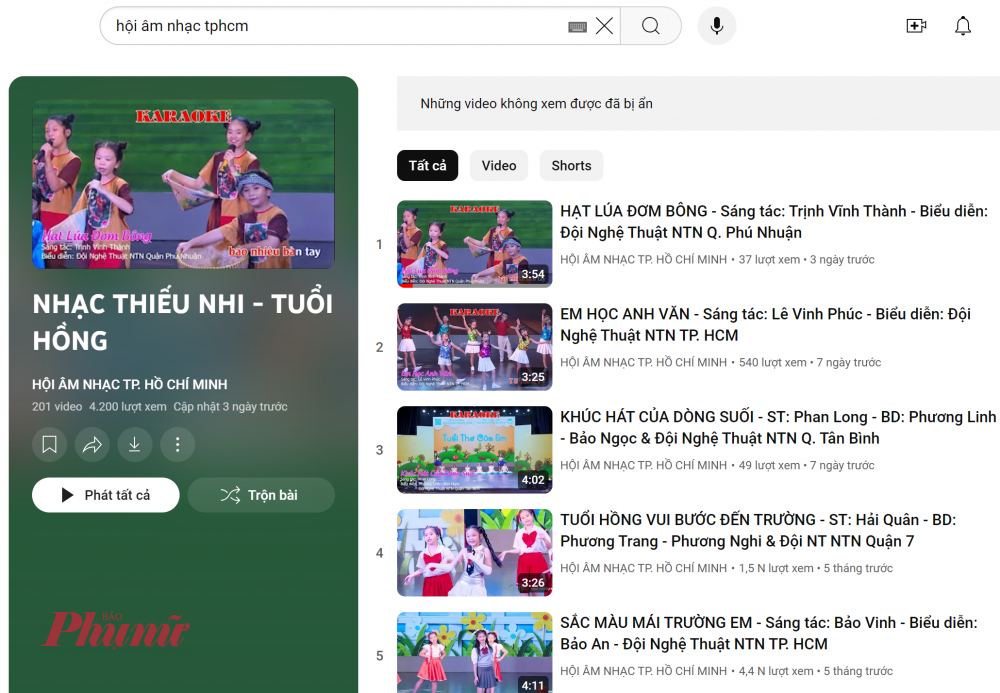Click the title 'EM HỌC ANH VĂN - Sáng tác: Lê Vinh Phúc'
Screen dimensions: 1000x693
765,325
